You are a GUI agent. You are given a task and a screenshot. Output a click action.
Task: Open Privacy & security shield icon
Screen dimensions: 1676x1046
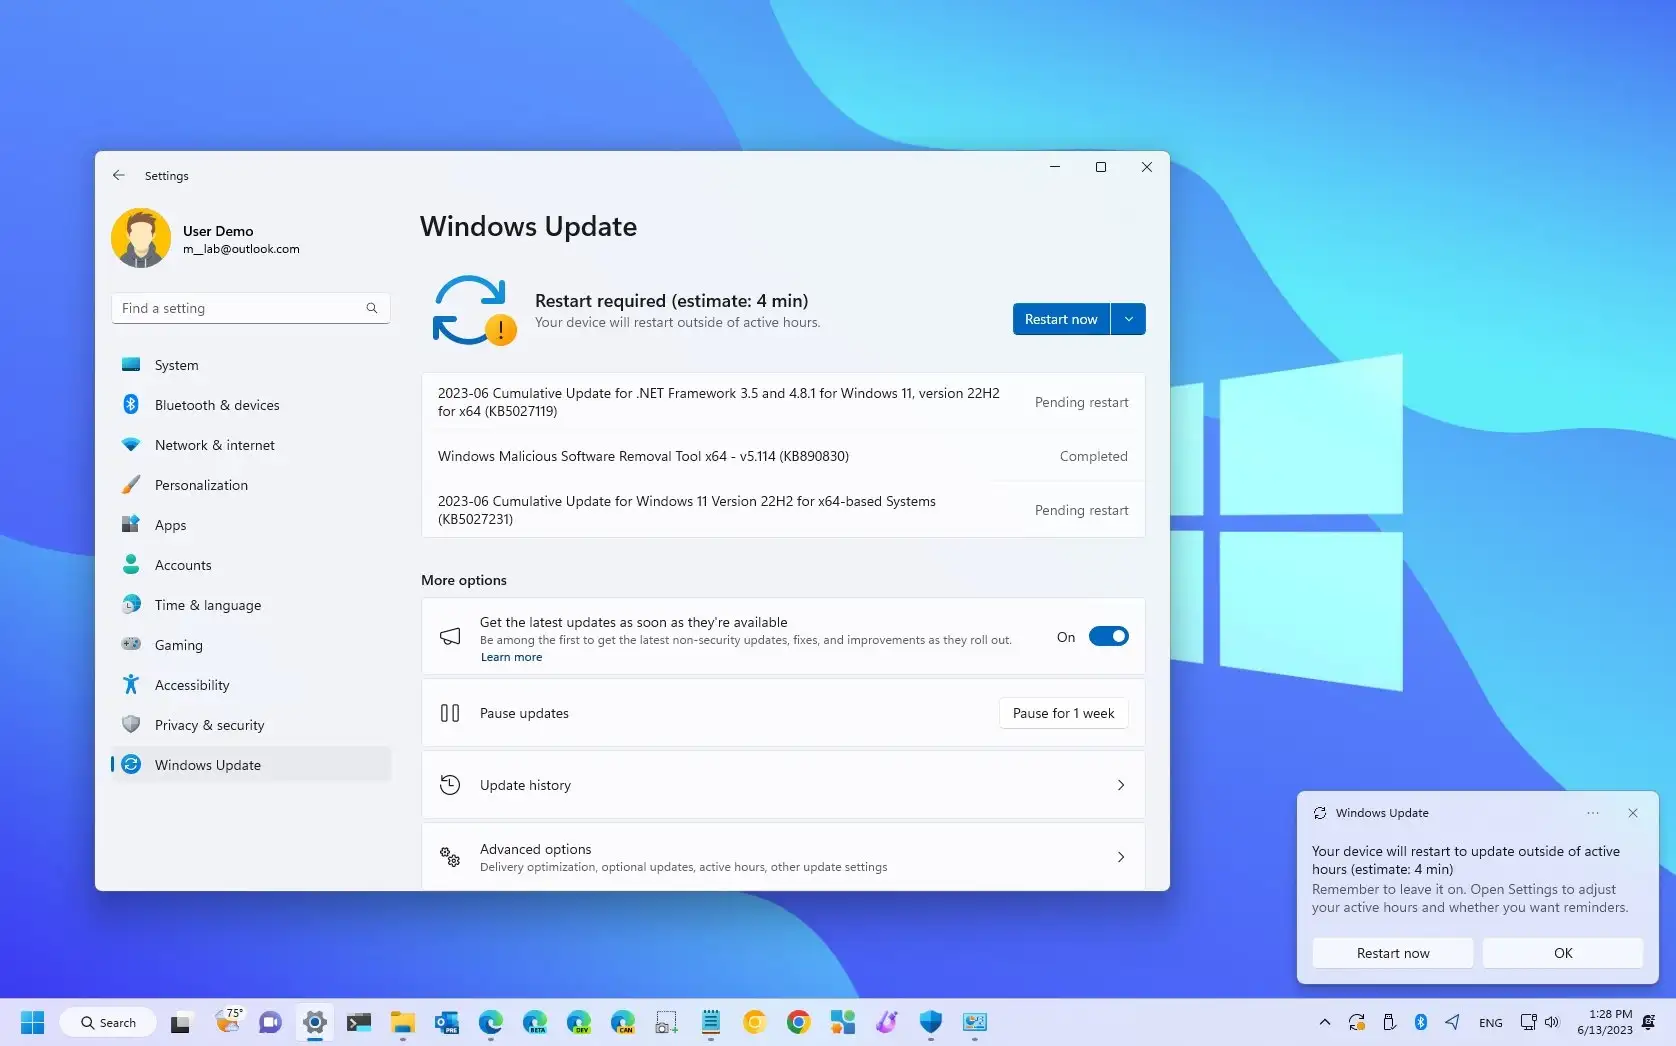point(132,724)
